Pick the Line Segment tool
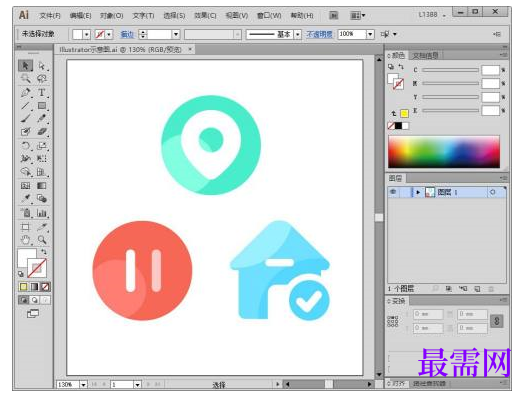Screen dimensions: 530x394 click(25, 105)
